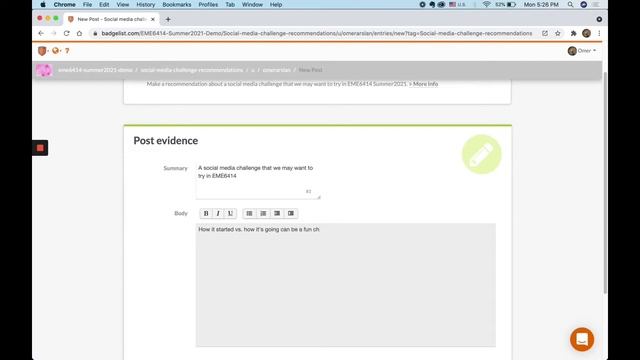
Task: Click the indent icon in Body toolbar
Action: (291, 213)
